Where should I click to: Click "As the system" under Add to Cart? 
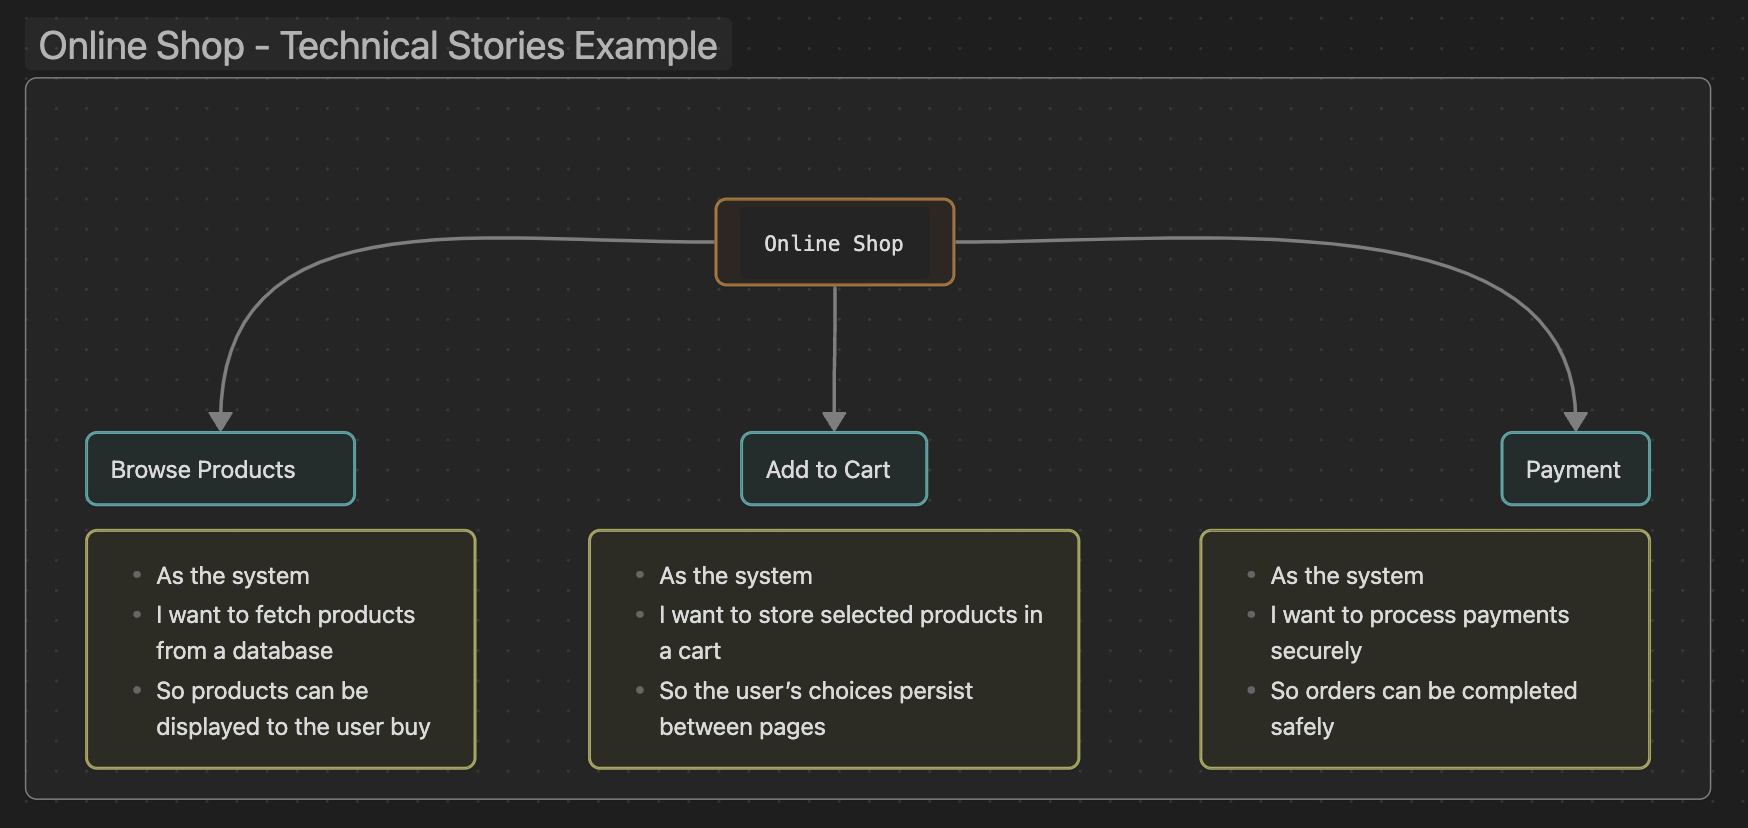pos(736,576)
